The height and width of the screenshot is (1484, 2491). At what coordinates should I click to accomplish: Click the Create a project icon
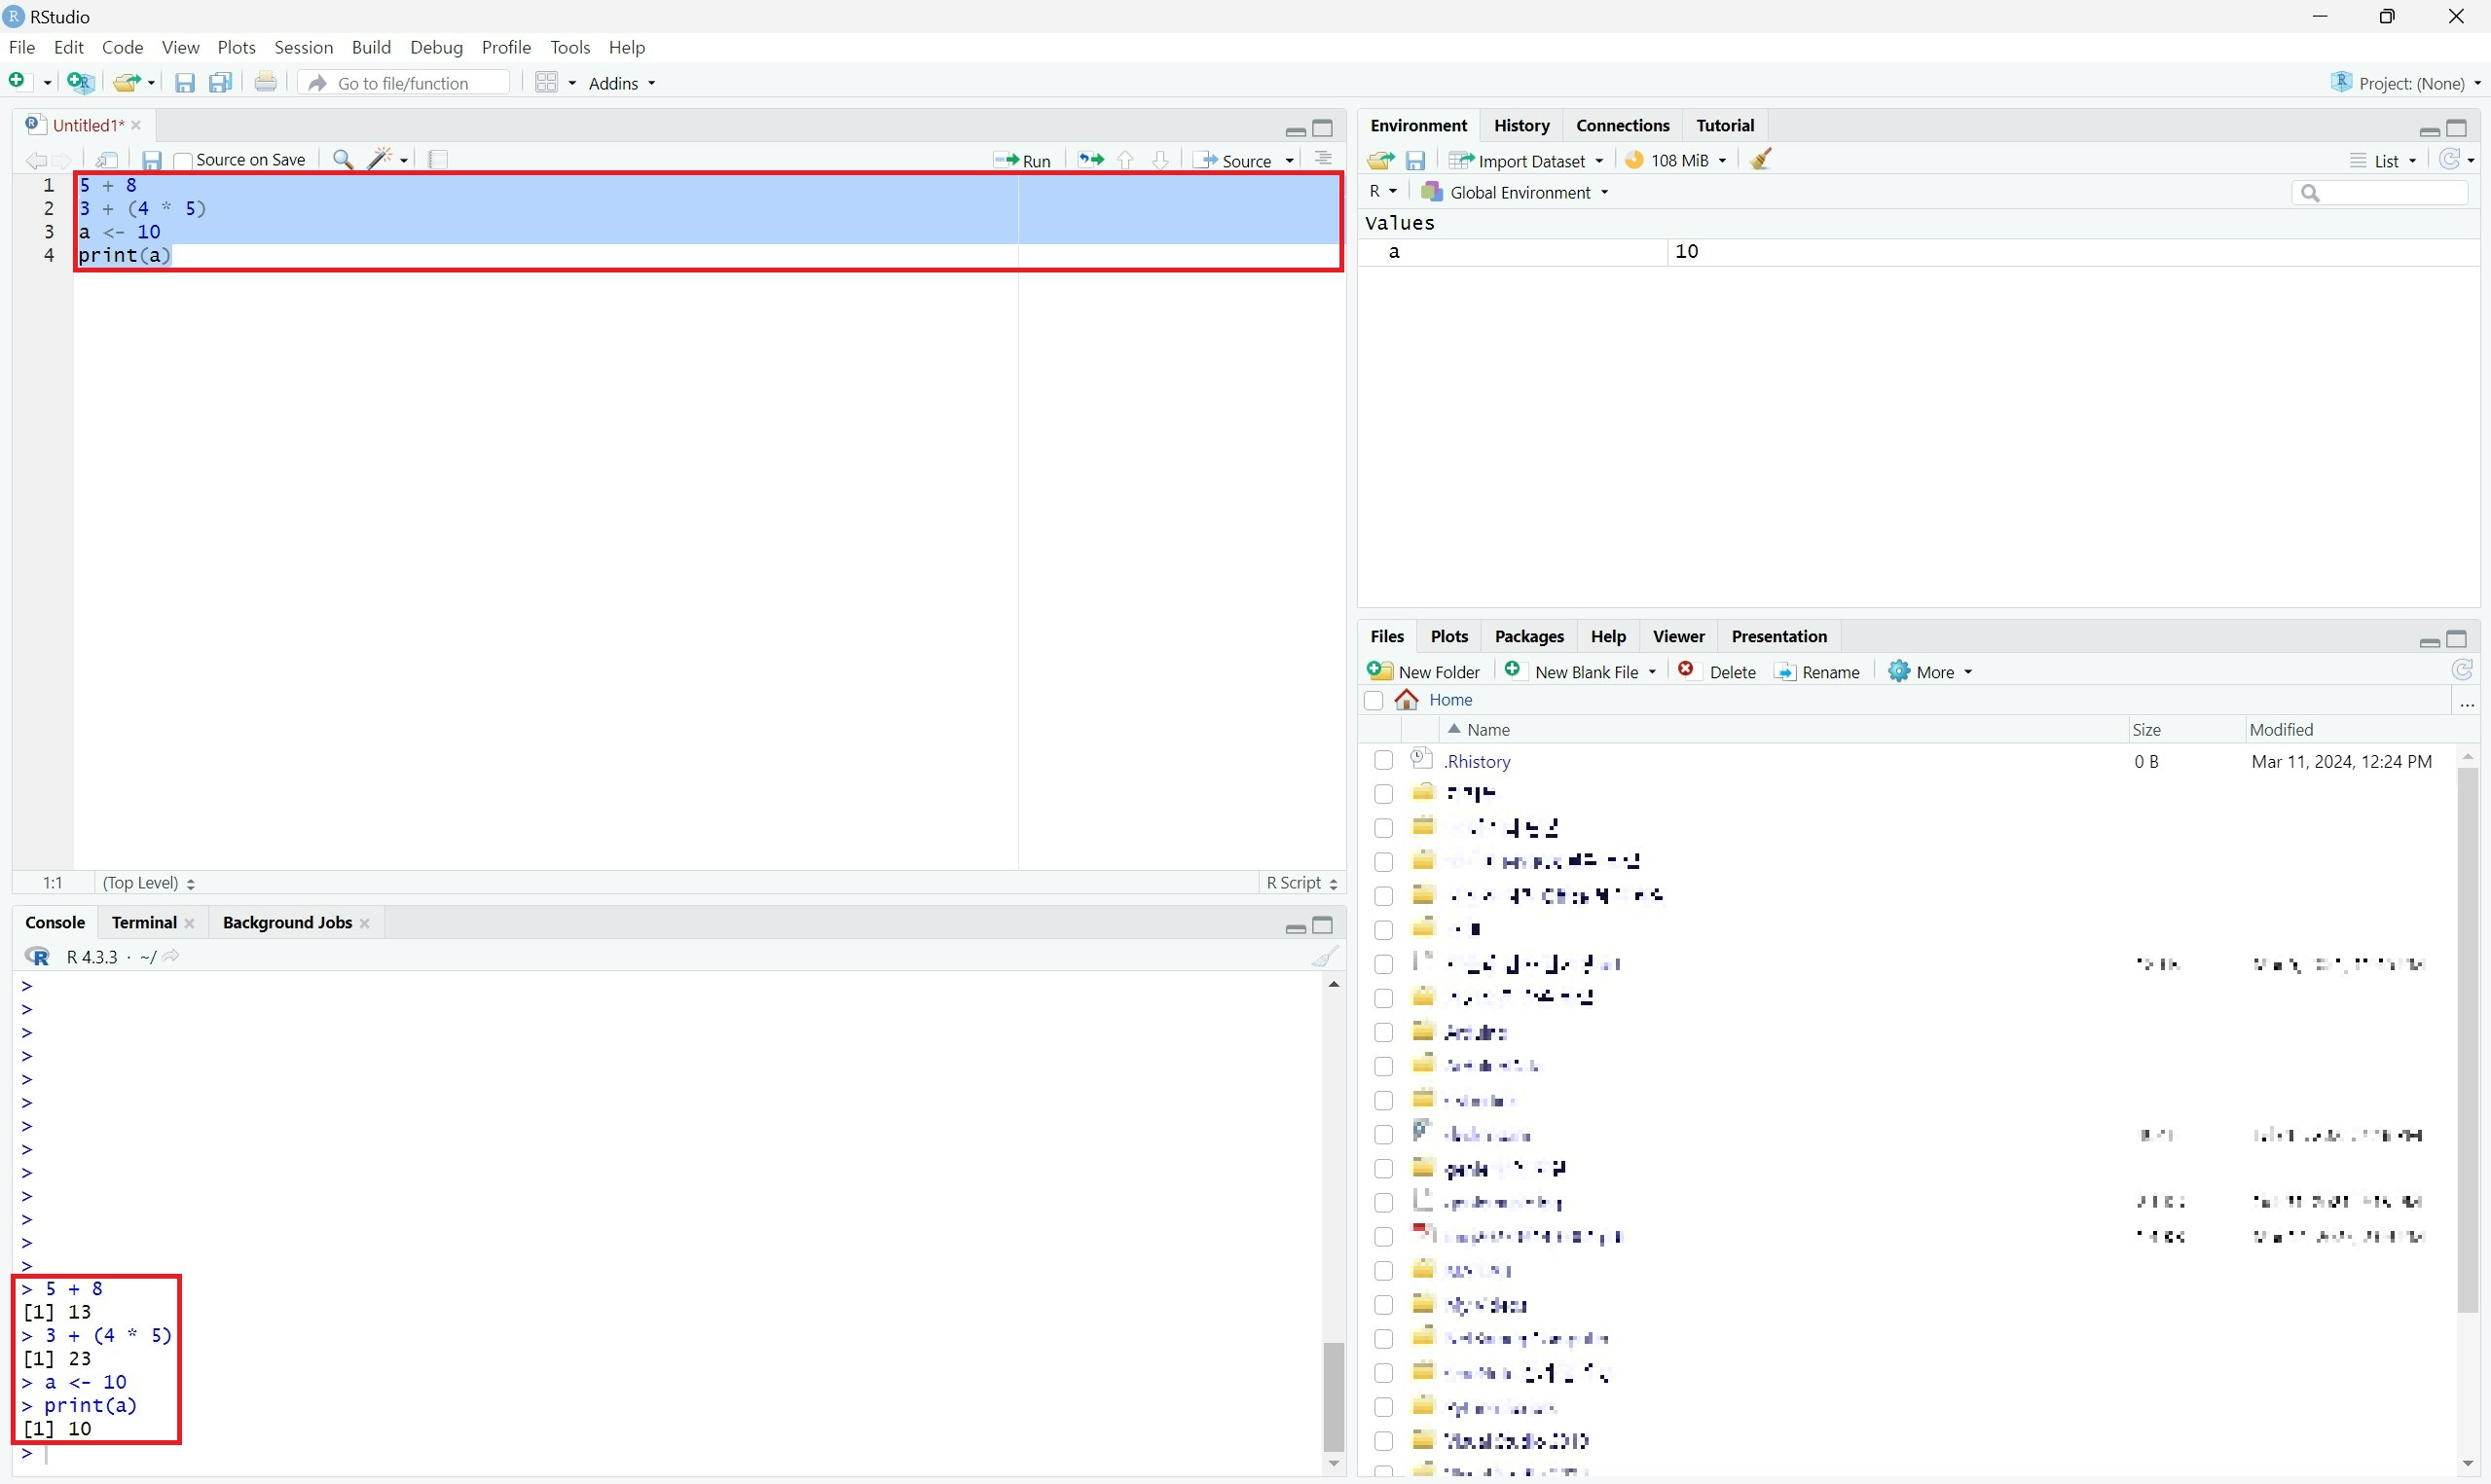coord(80,83)
